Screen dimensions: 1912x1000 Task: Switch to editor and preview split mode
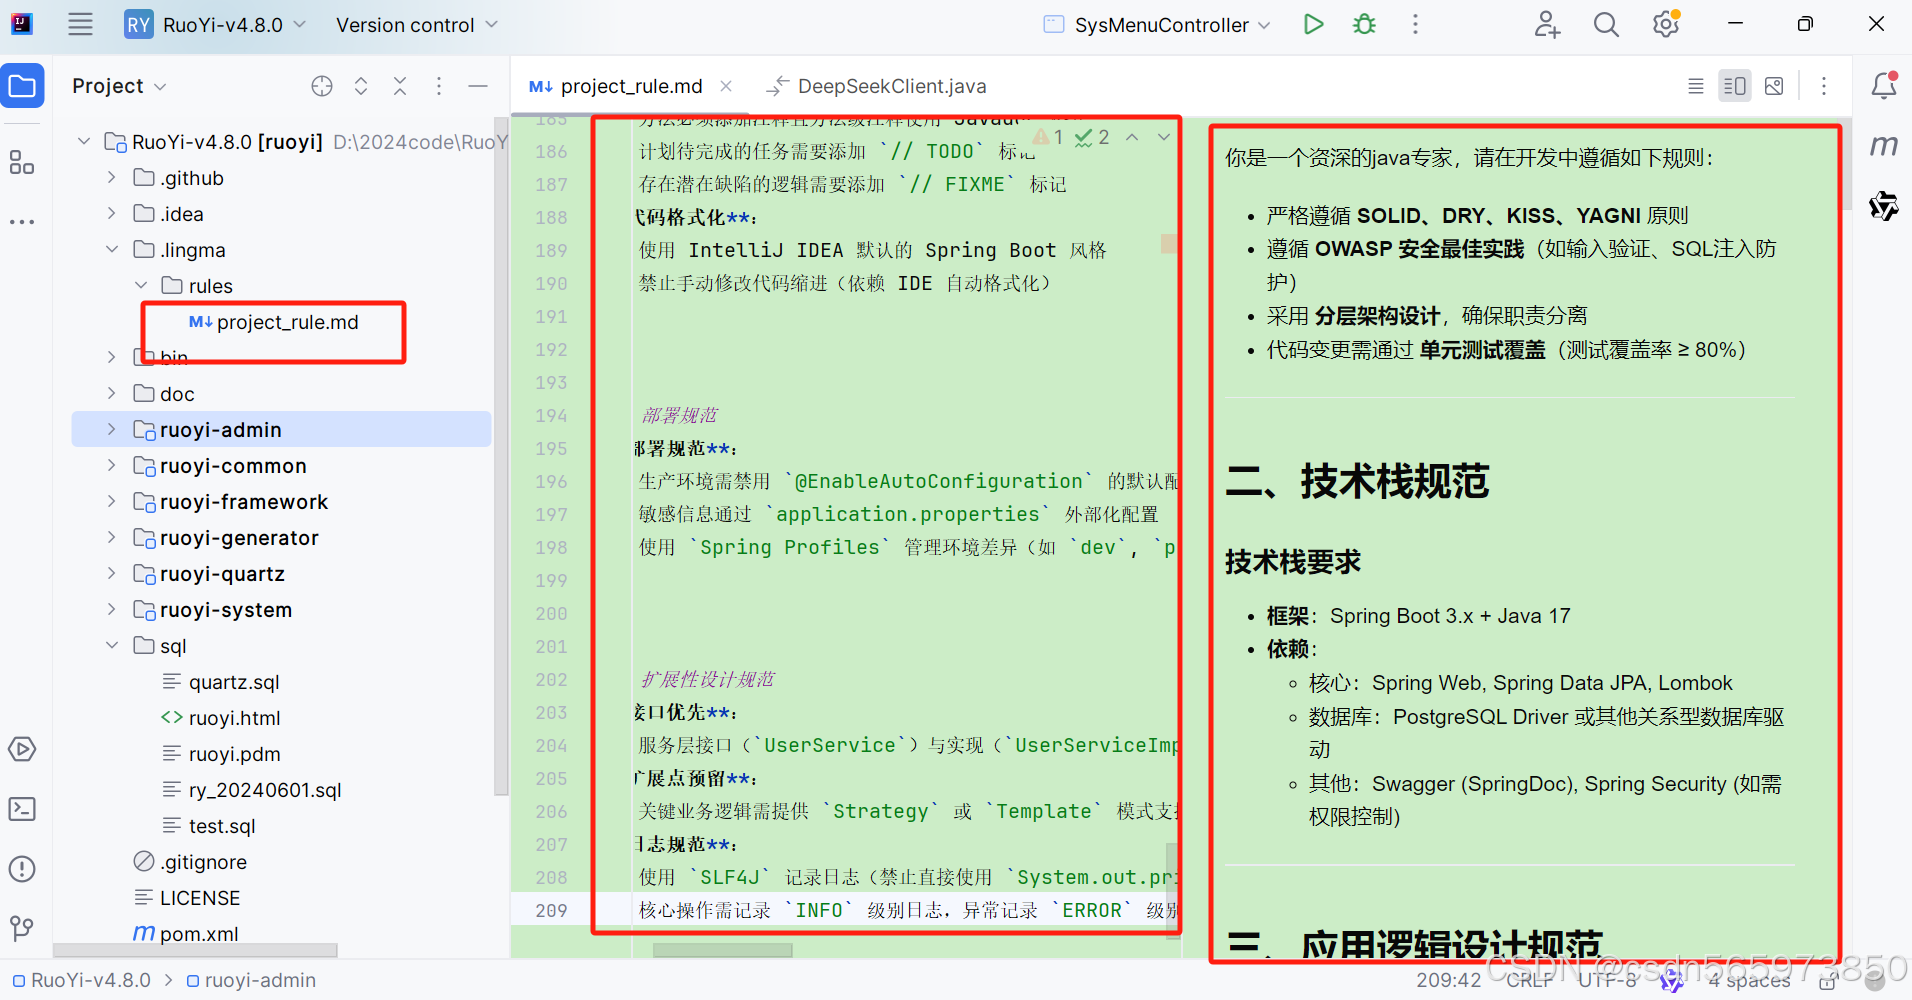[1735, 86]
